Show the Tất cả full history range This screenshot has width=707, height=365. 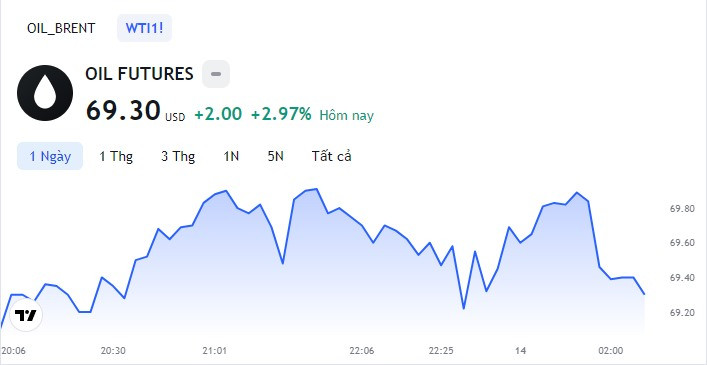[x=331, y=156]
